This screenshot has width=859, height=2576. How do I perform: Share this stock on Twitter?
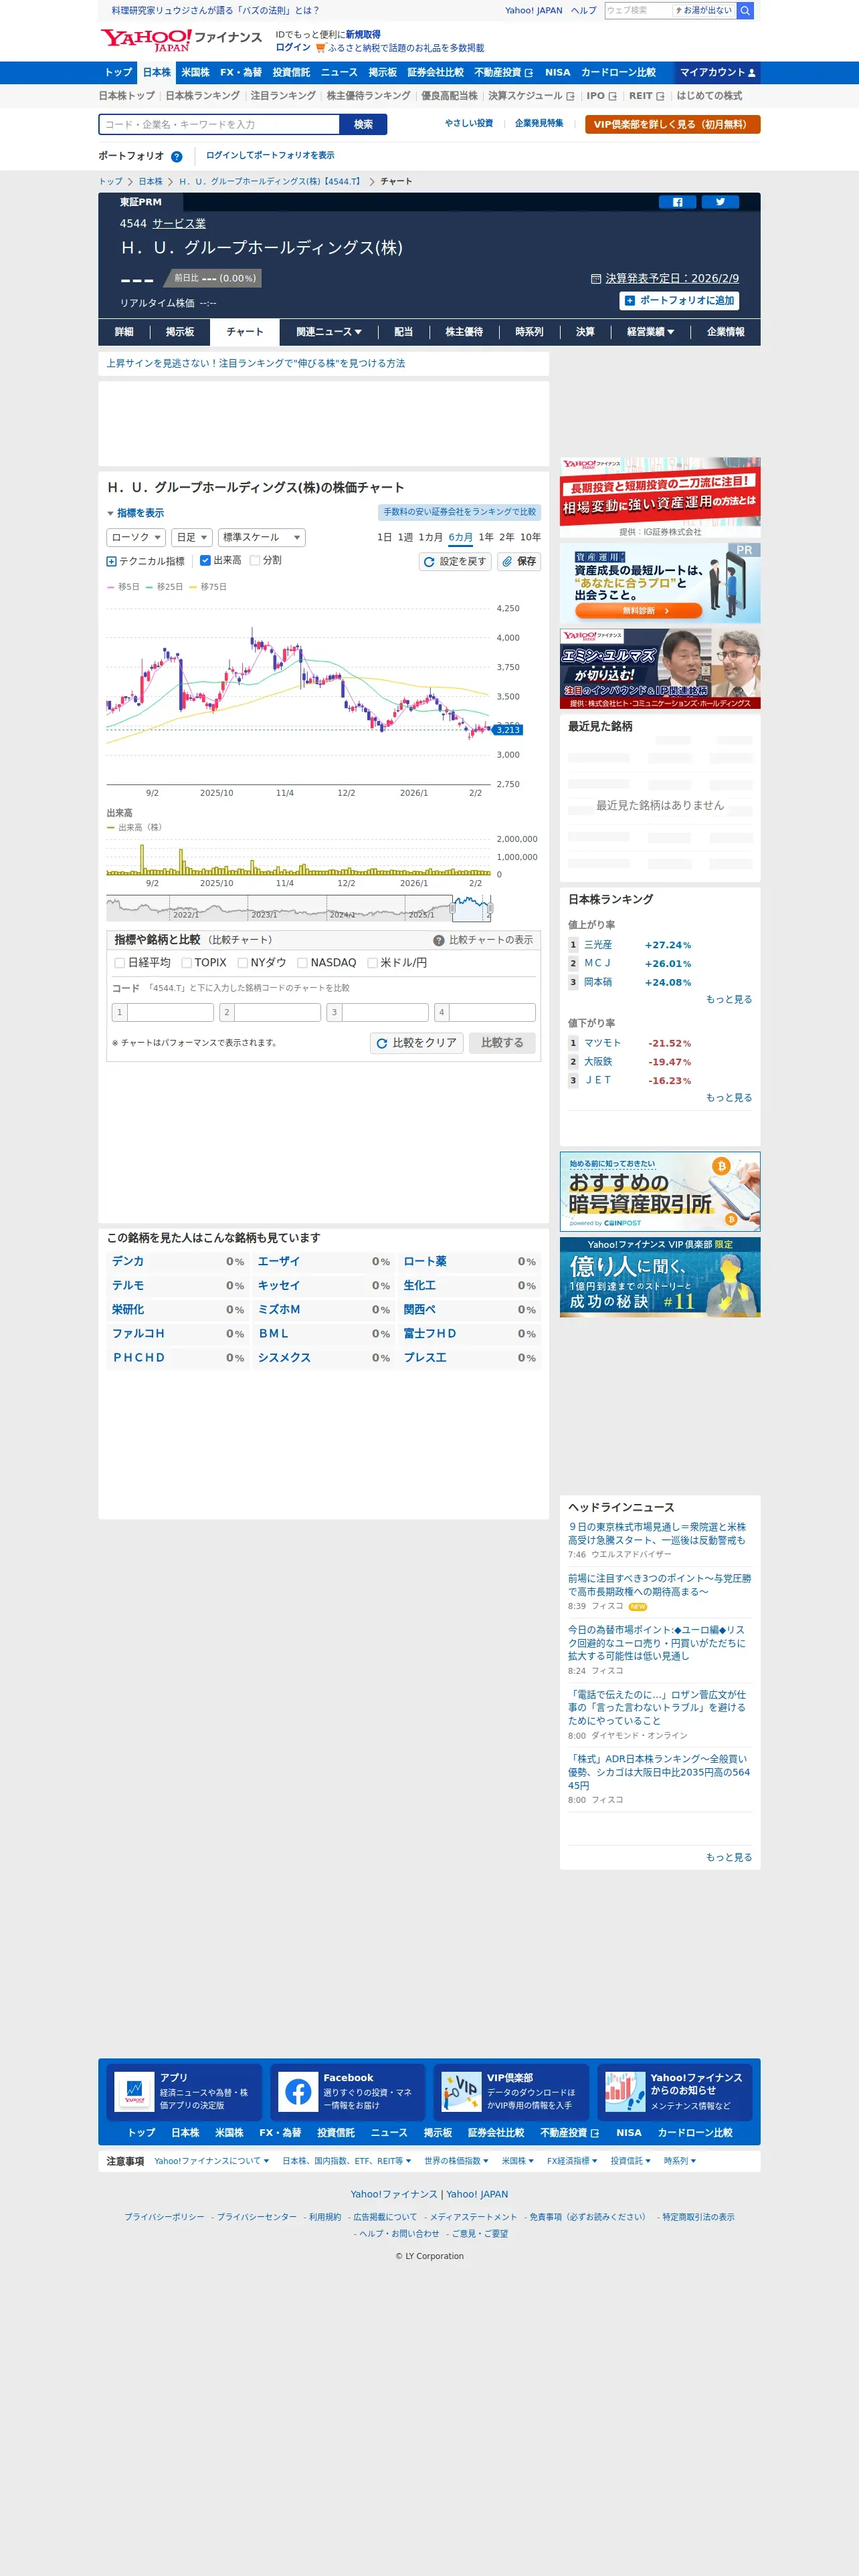tap(720, 202)
